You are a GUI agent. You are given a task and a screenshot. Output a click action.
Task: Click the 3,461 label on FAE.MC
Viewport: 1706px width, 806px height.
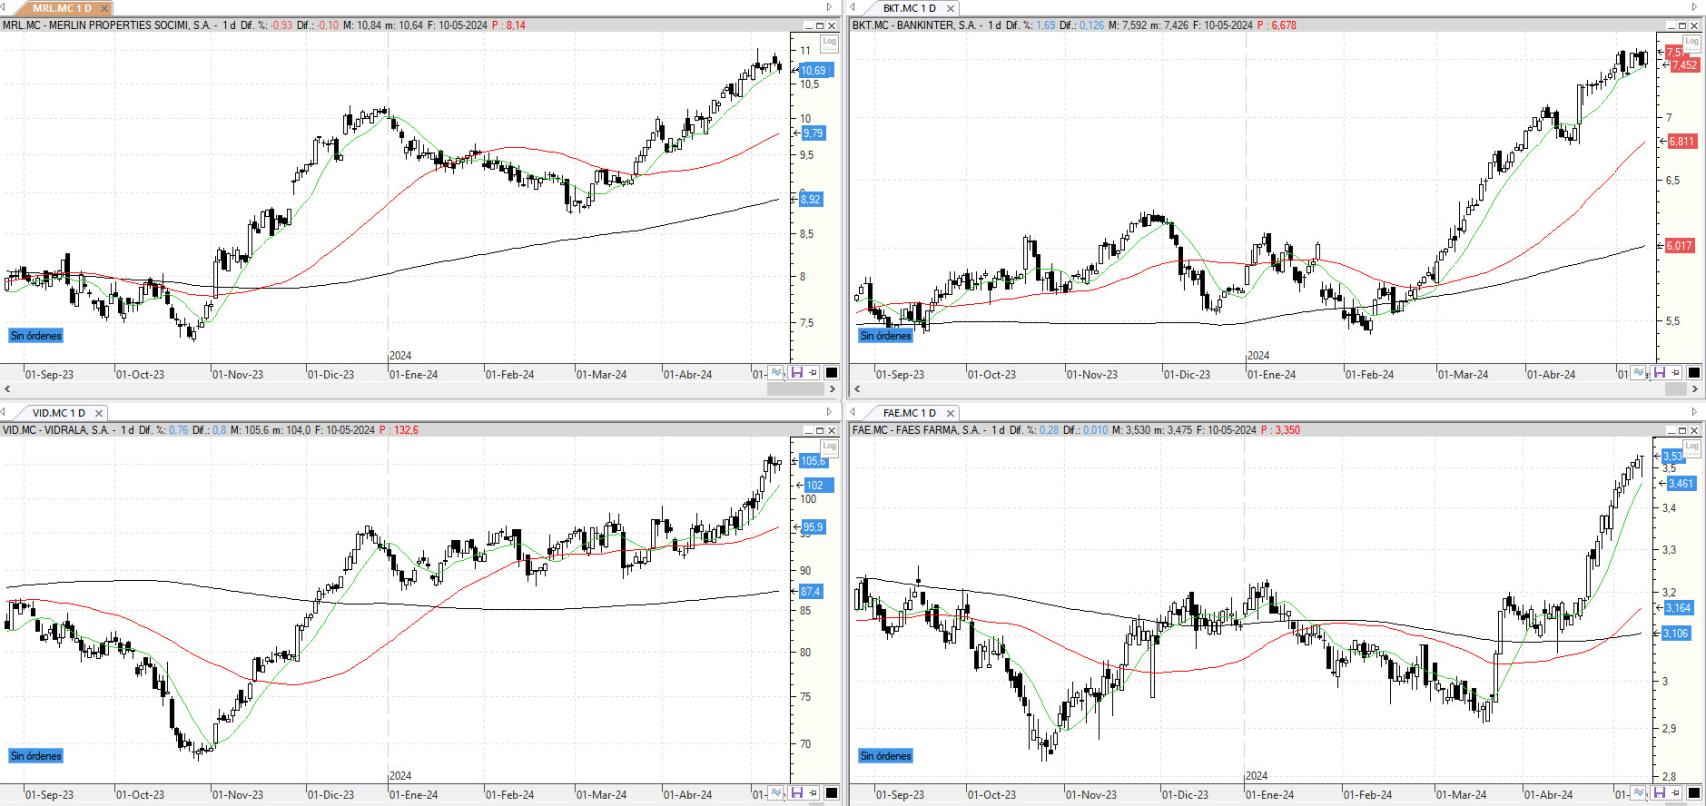pyautogui.click(x=1681, y=484)
